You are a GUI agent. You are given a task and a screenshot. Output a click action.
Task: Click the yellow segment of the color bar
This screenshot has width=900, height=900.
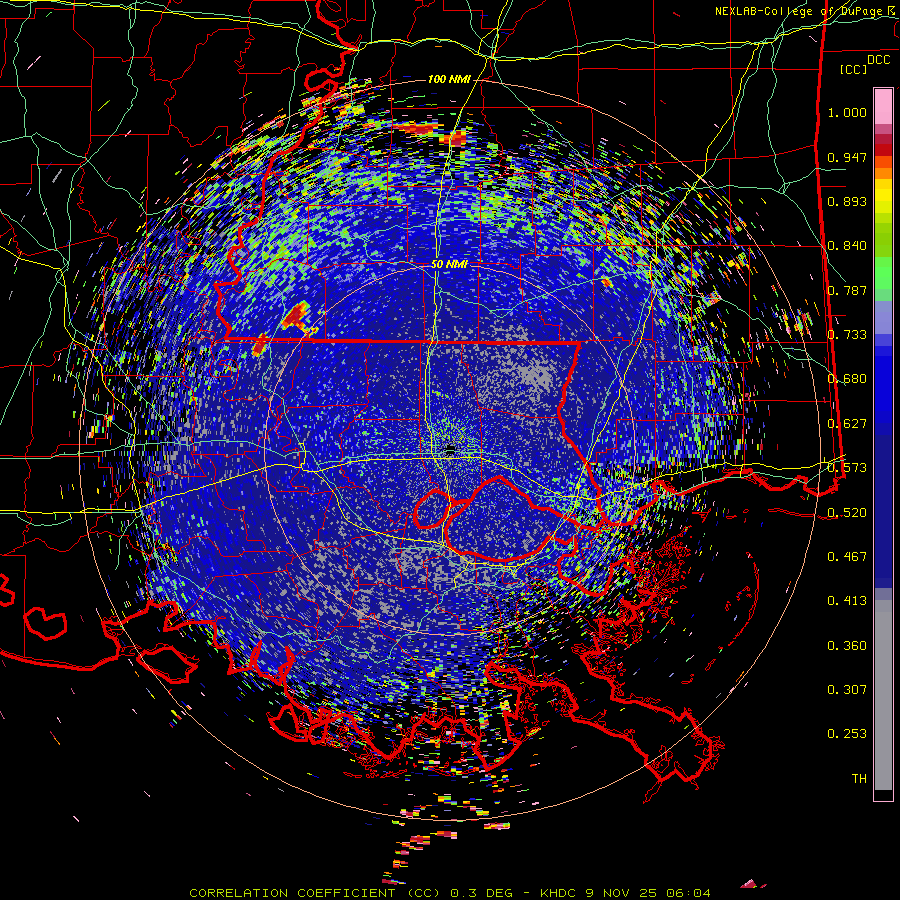(x=883, y=196)
